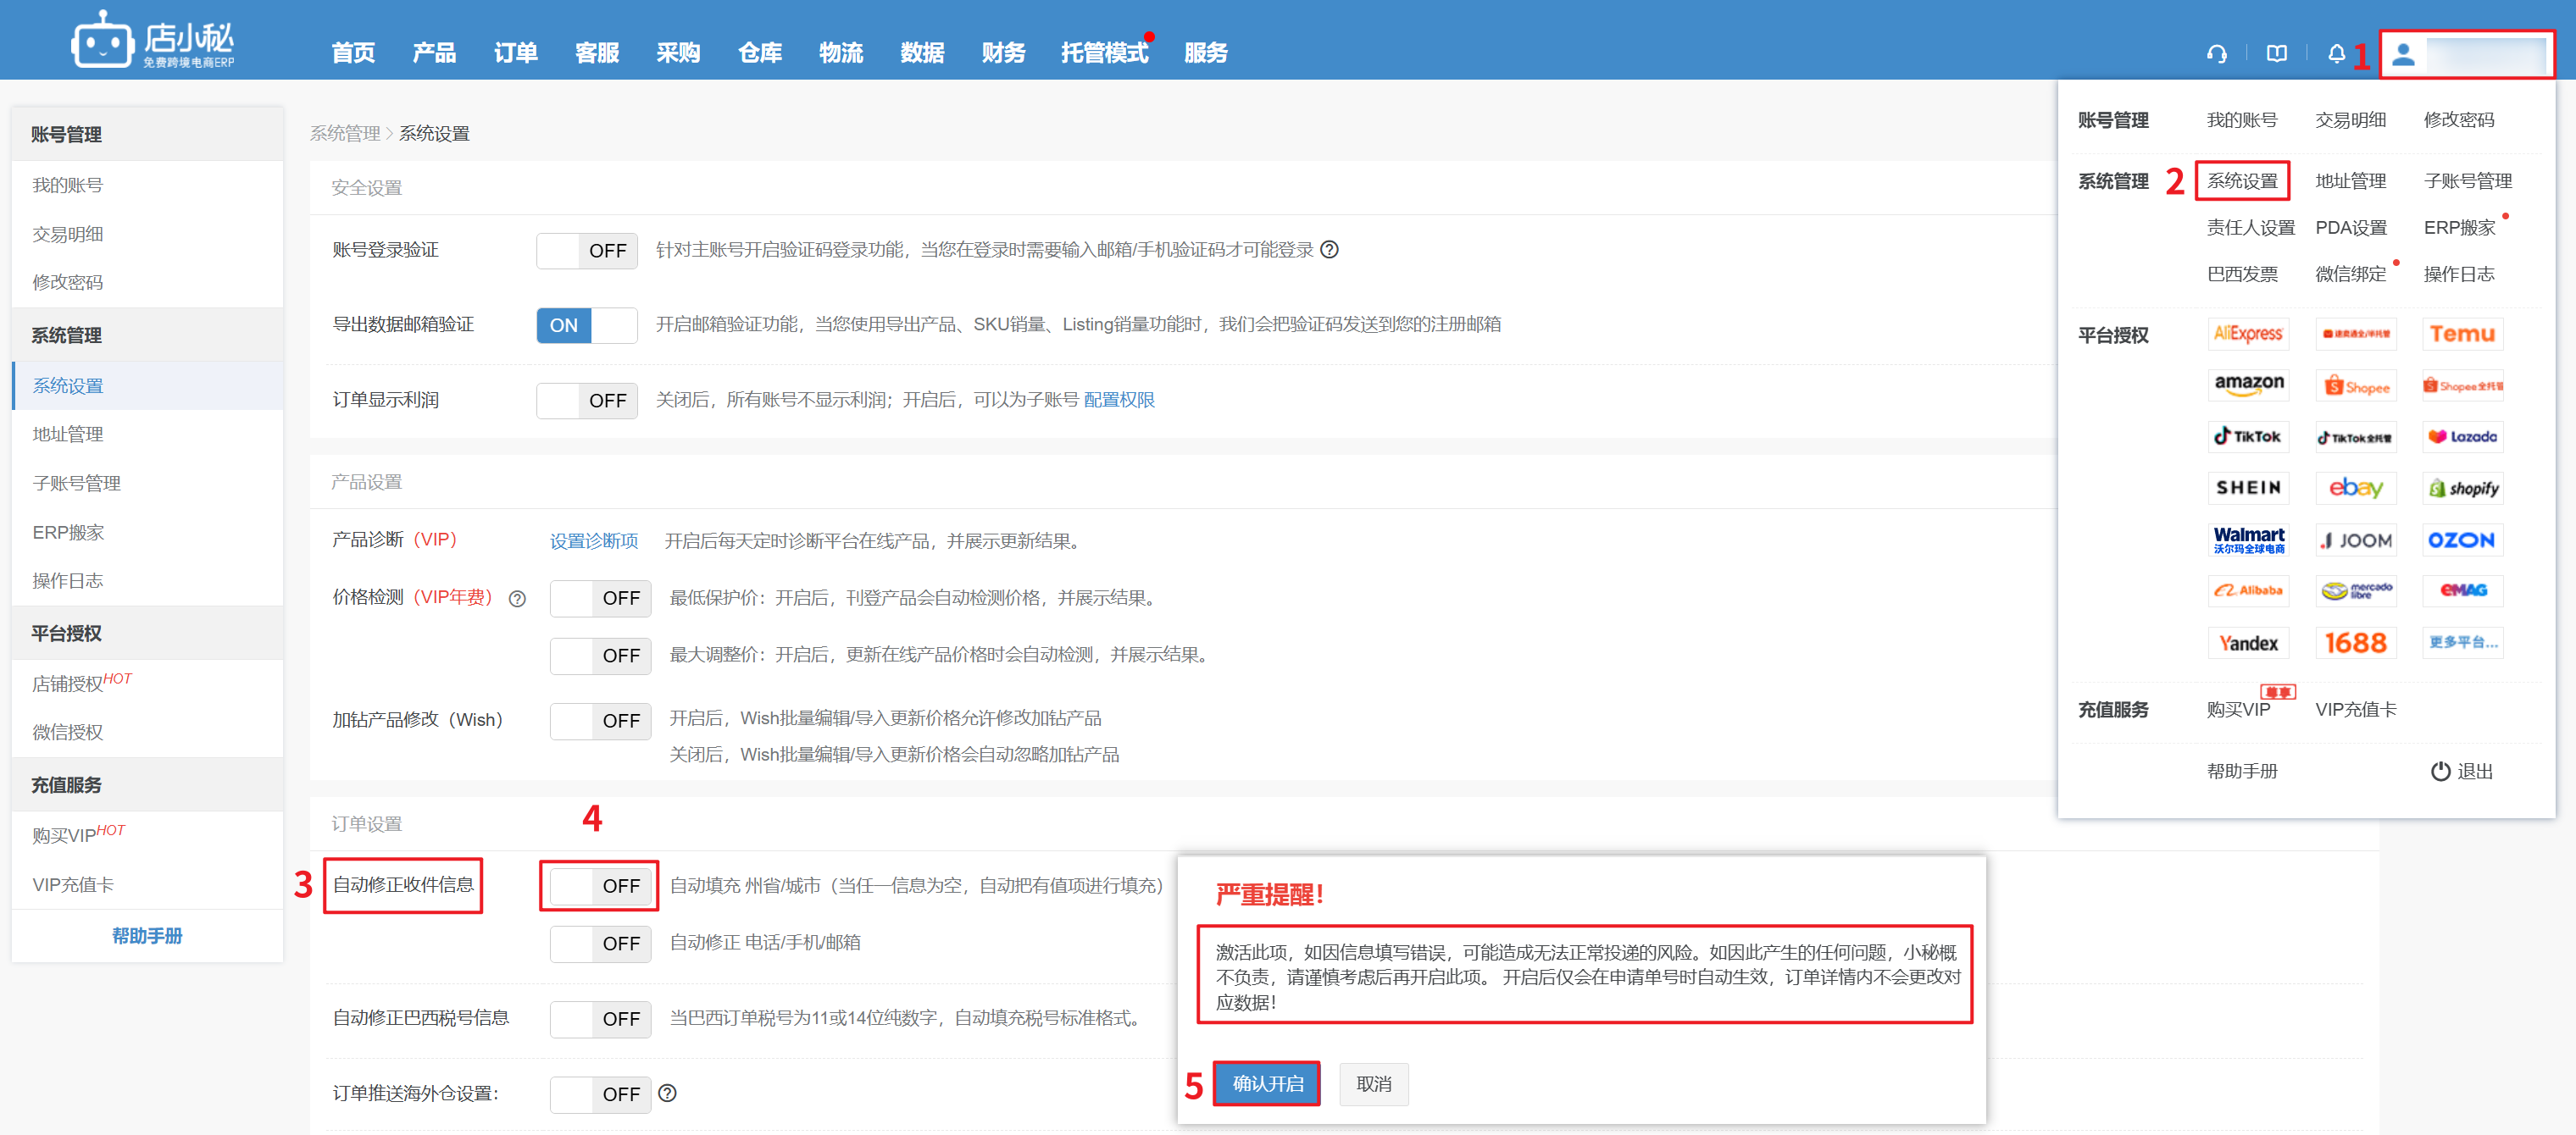The width and height of the screenshot is (2576, 1135).
Task: Choose the ebay platform logo
Action: 2355,488
